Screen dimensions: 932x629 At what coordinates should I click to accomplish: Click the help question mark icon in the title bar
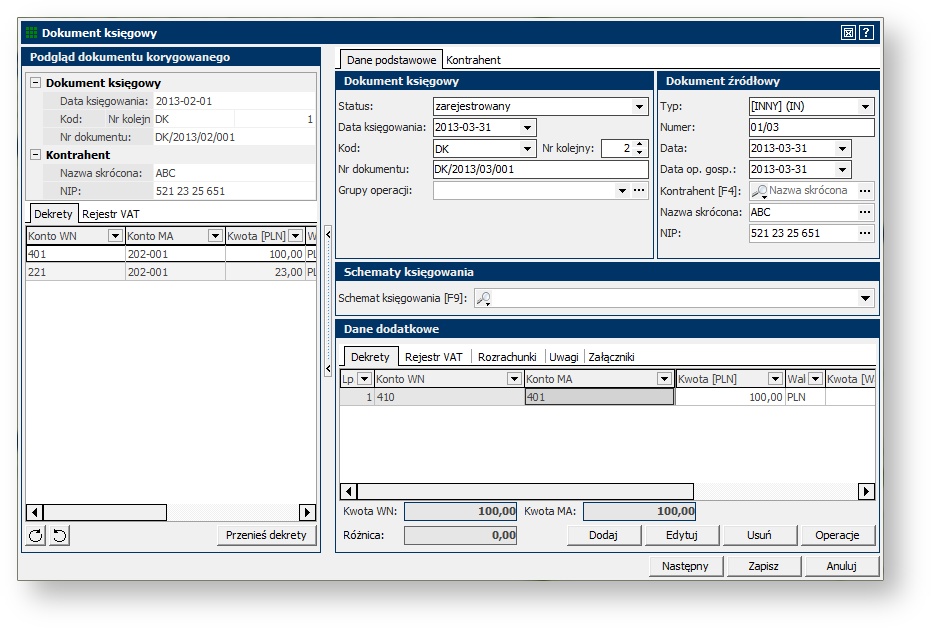(x=867, y=33)
